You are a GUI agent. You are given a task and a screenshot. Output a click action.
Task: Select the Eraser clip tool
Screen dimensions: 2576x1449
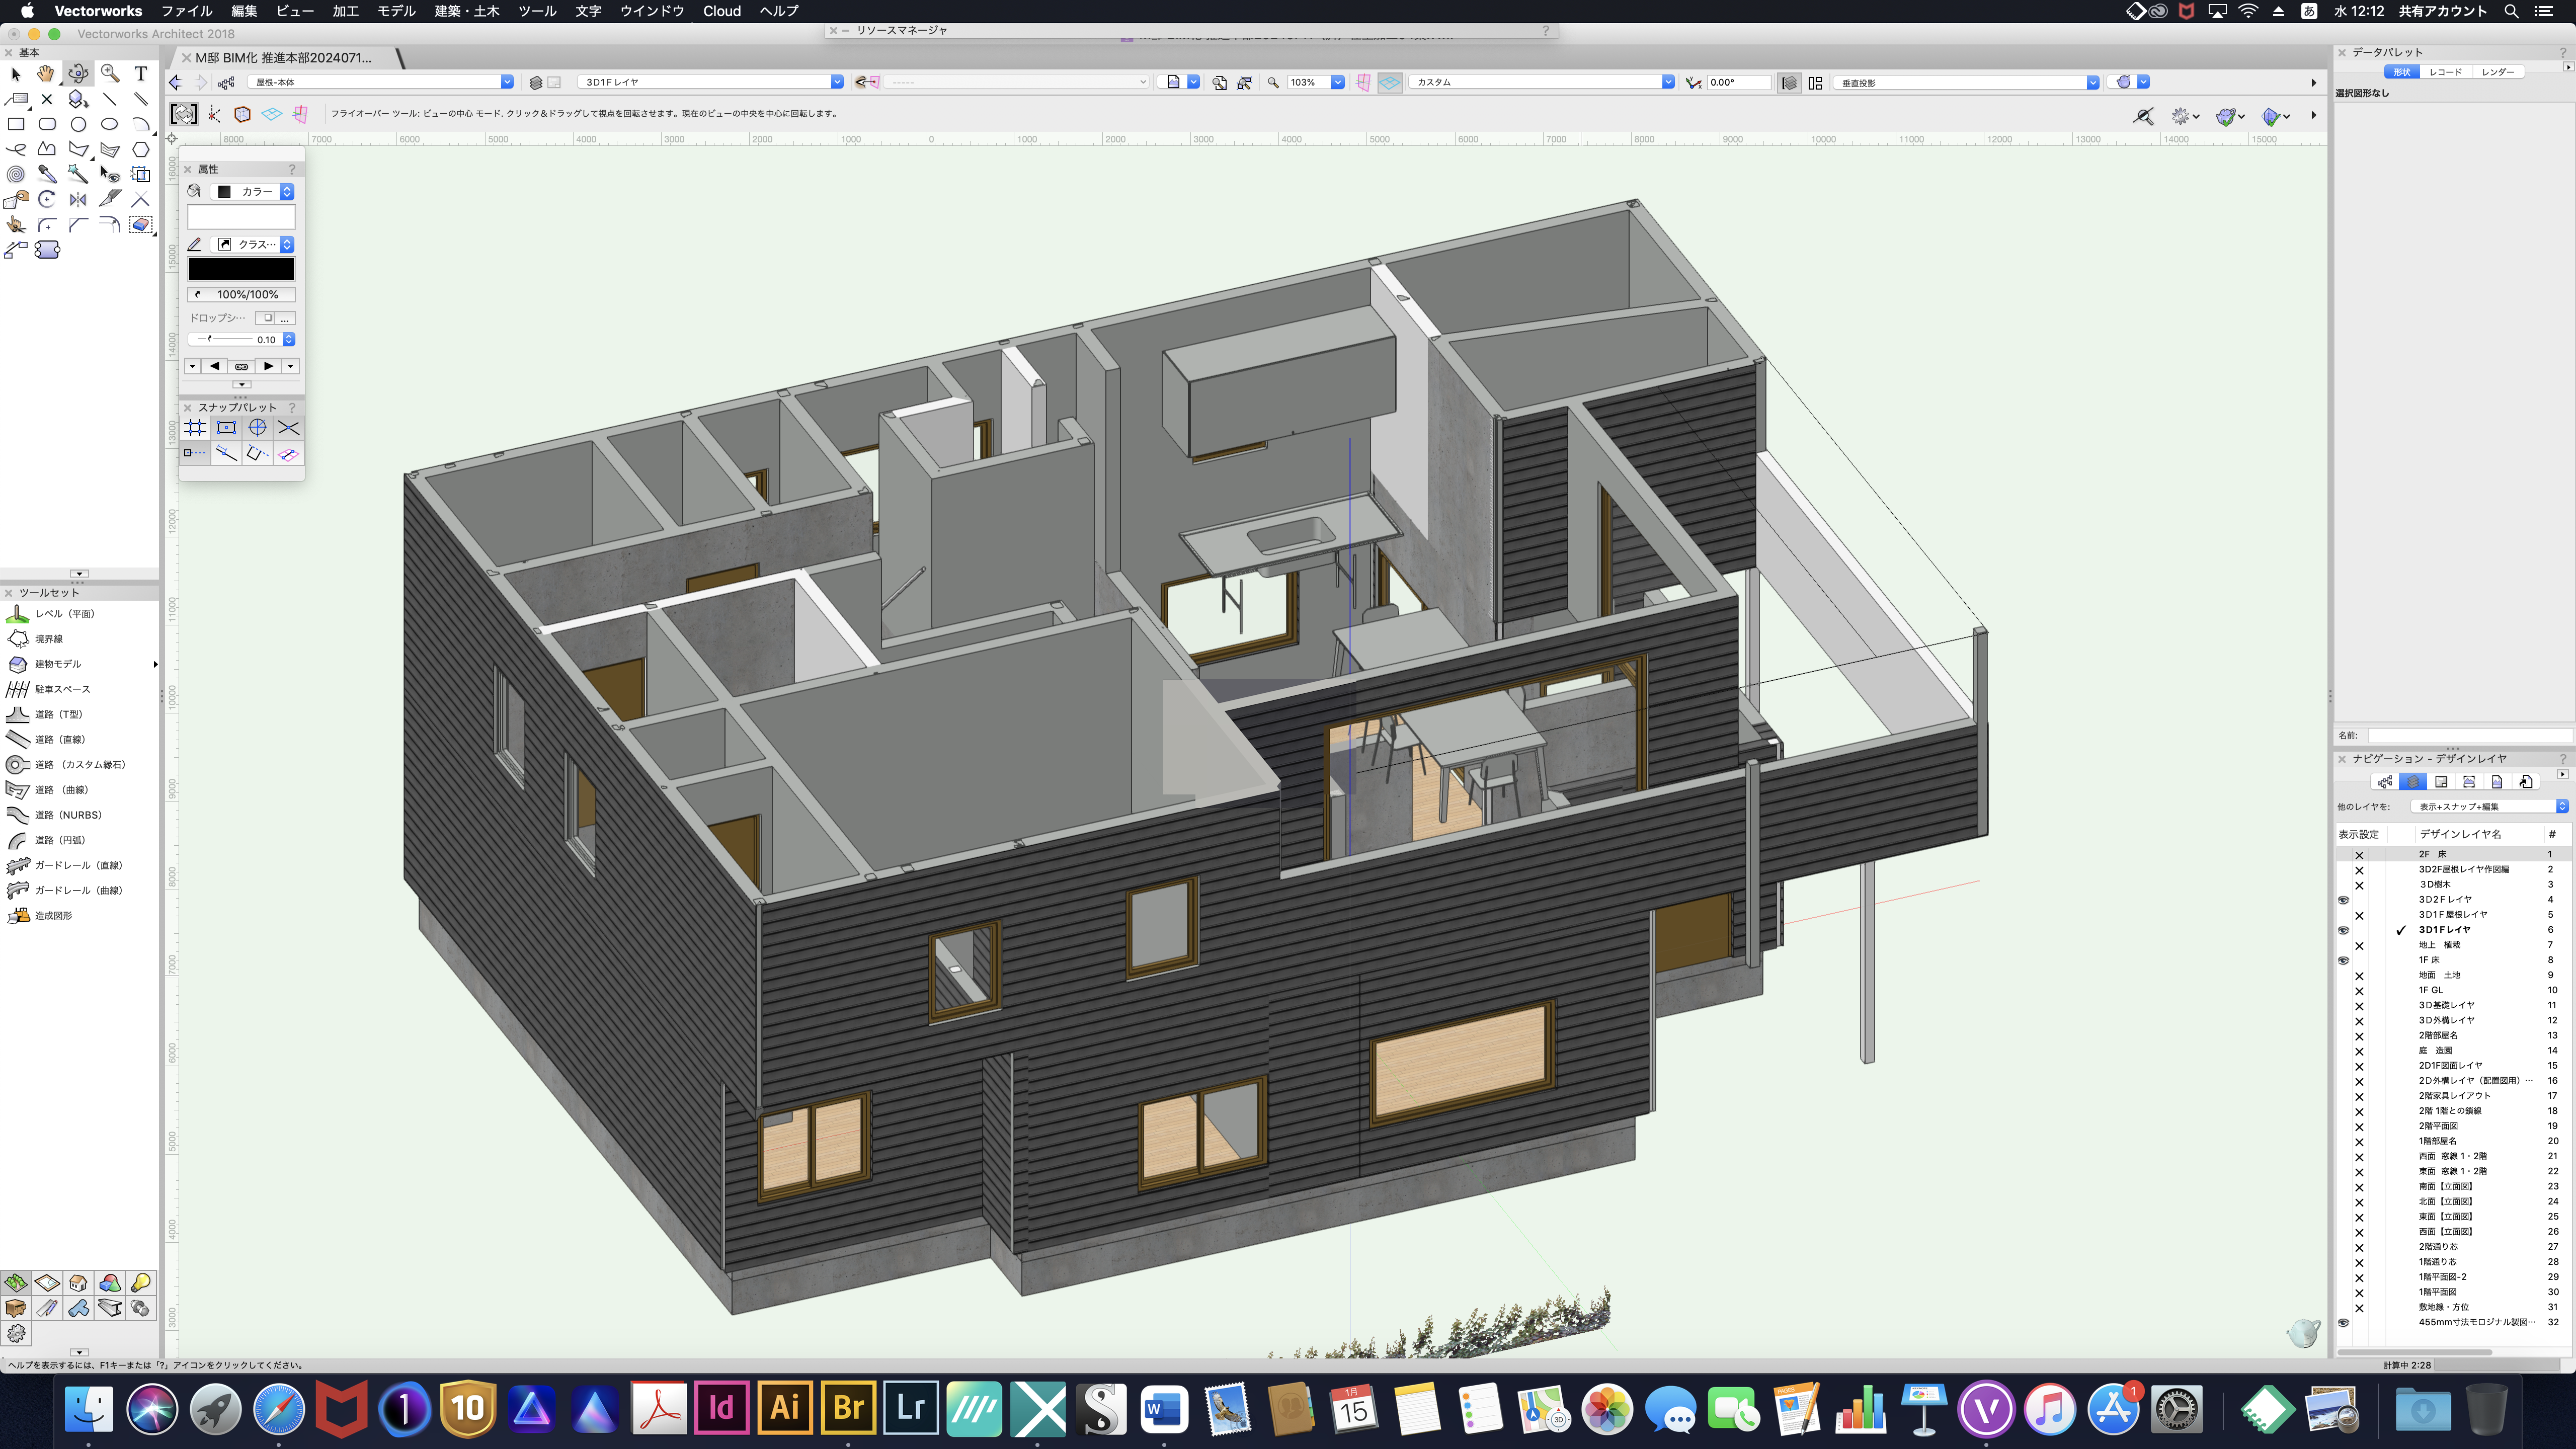click(141, 224)
